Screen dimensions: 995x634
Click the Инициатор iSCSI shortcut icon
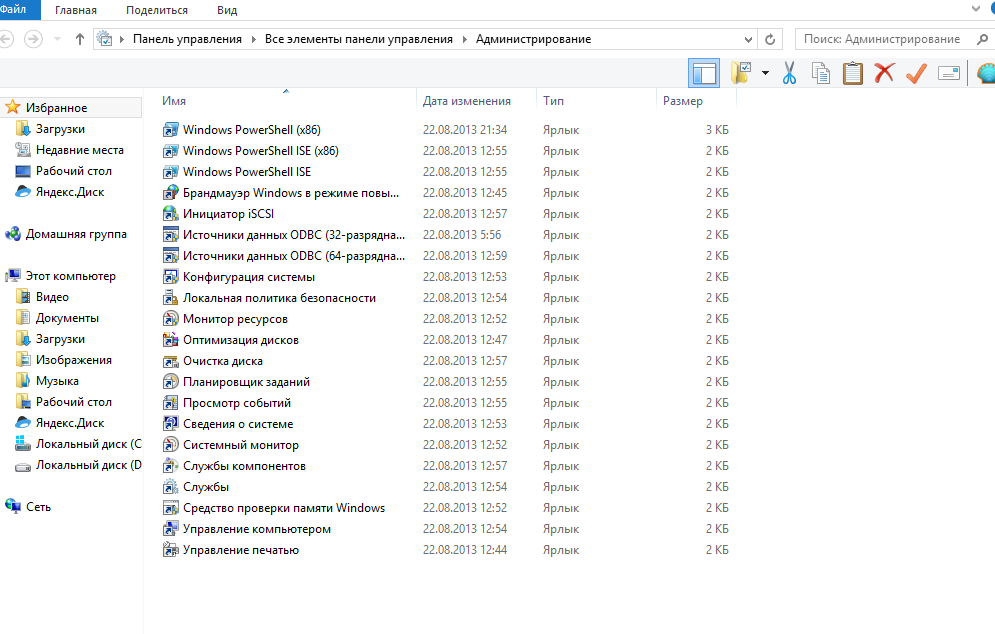pyautogui.click(x=171, y=213)
